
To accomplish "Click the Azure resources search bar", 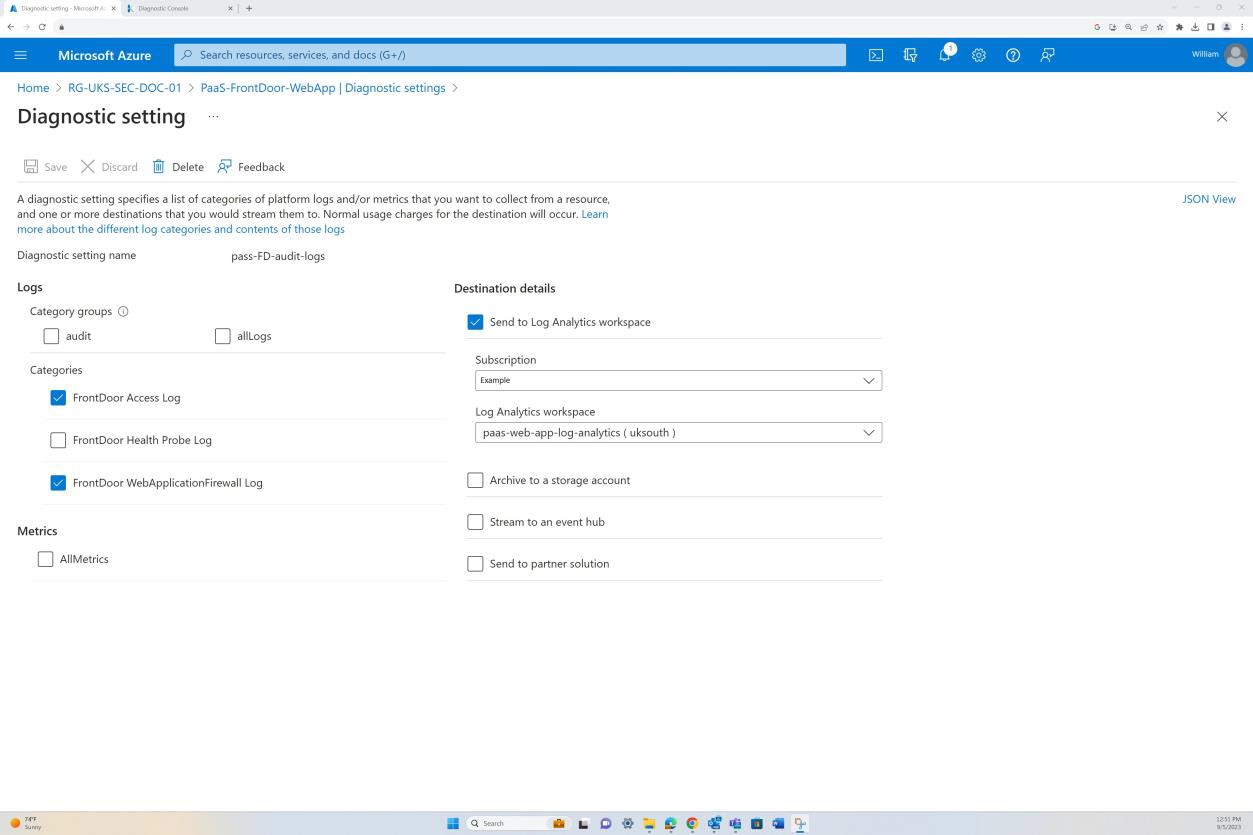I will (x=509, y=54).
